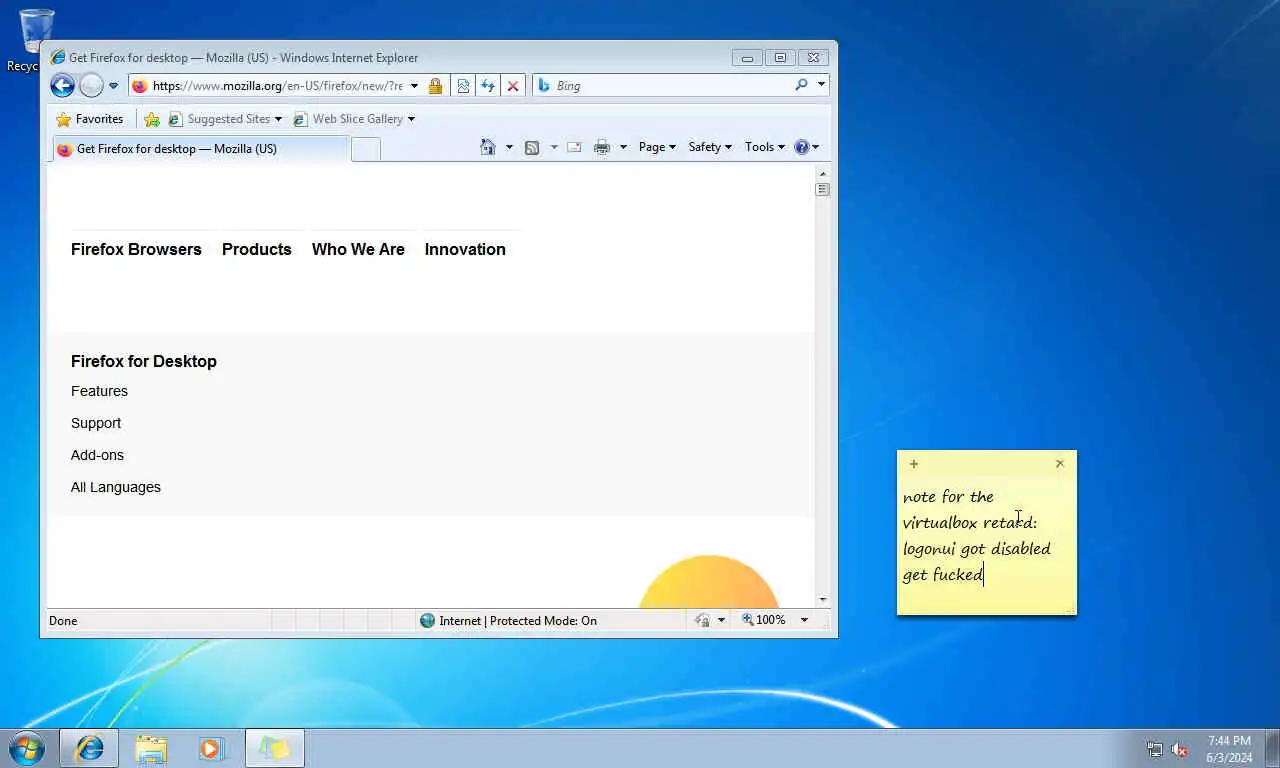The image size is (1280, 768).
Task: Click the privacy report icon in status bar
Action: tap(702, 621)
